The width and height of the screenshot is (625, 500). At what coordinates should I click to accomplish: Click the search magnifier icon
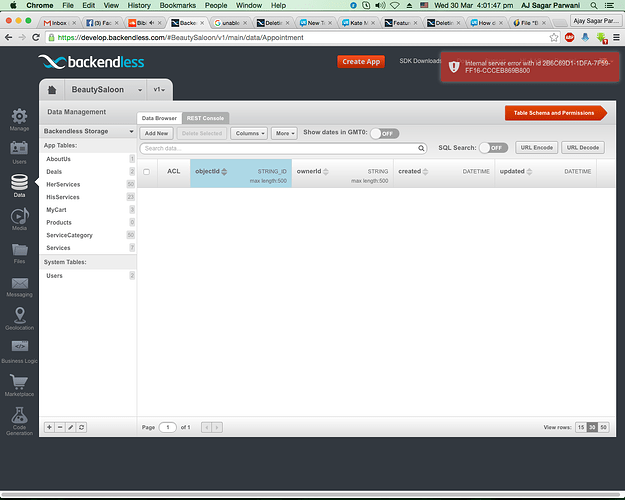click(421, 148)
